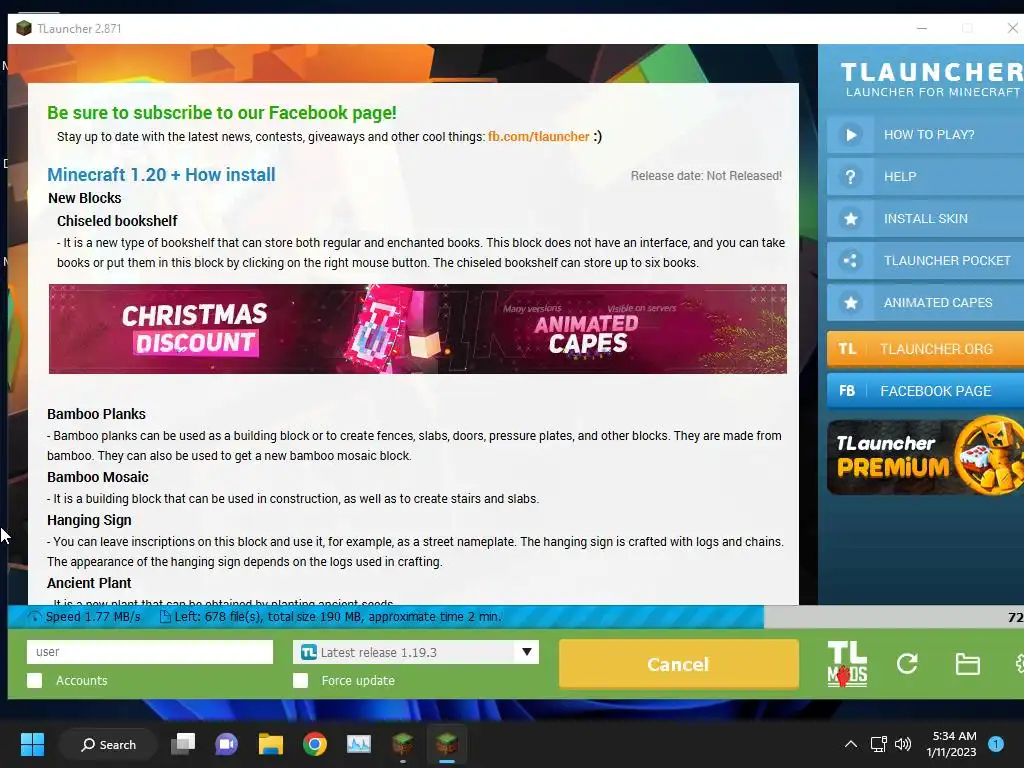Viewport: 1024px width, 768px height.
Task: Click the 'Speed 1.77 MB/s' status text
Action: click(93, 616)
